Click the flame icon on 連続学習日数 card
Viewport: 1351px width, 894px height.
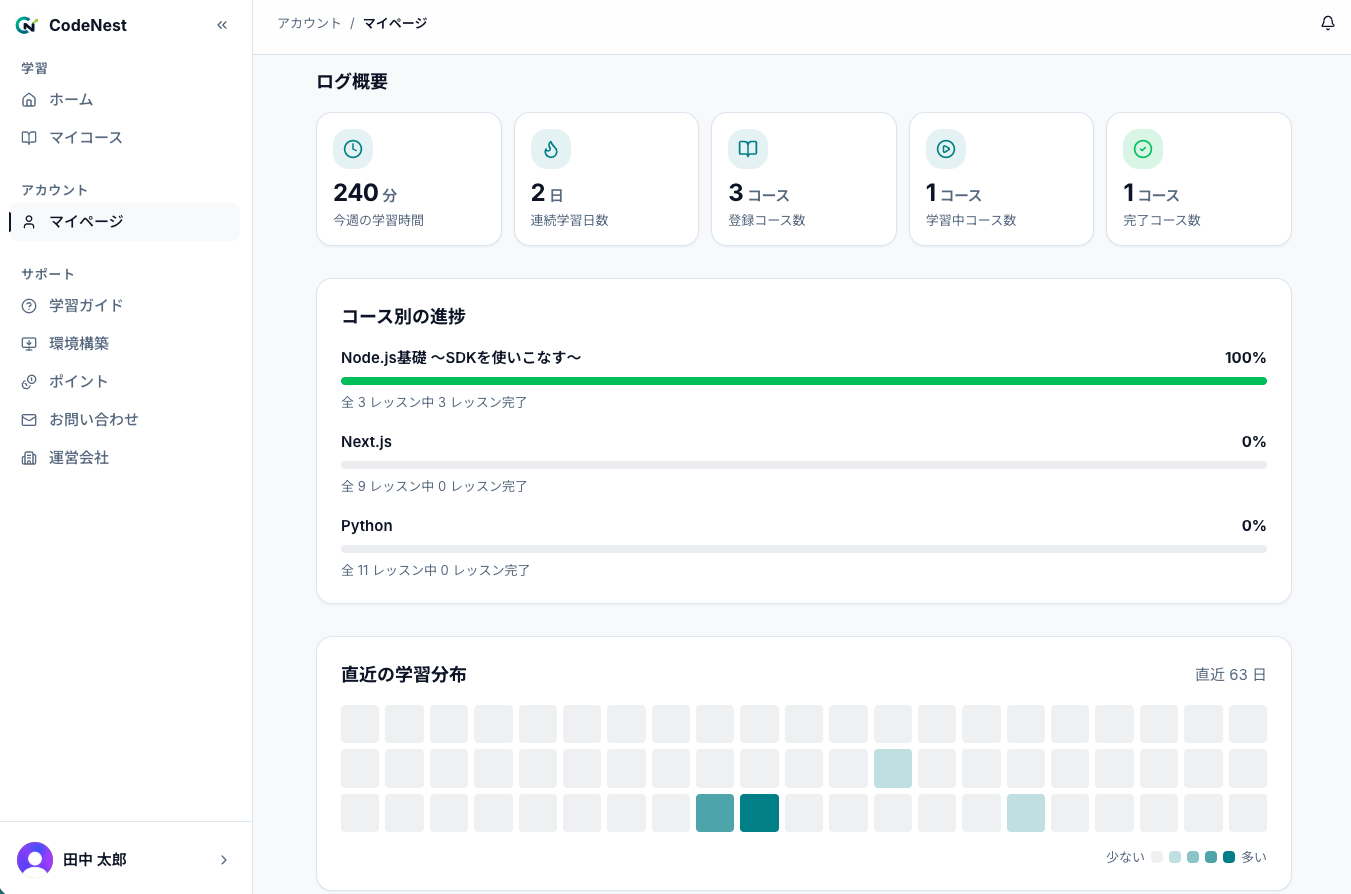coord(551,149)
